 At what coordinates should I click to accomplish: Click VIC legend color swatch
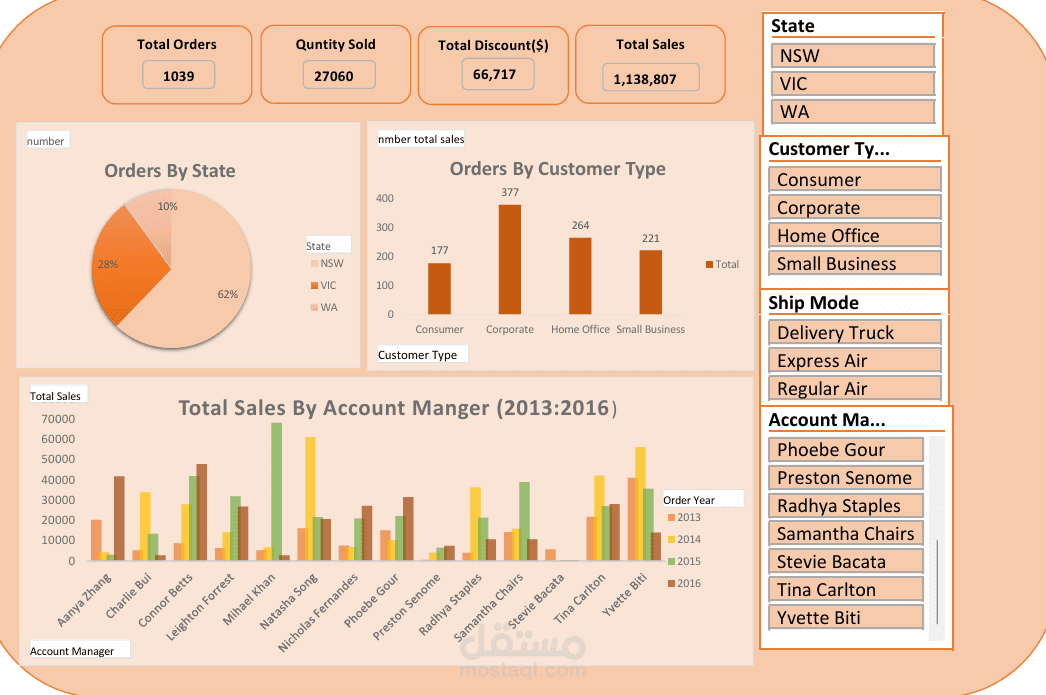314,285
